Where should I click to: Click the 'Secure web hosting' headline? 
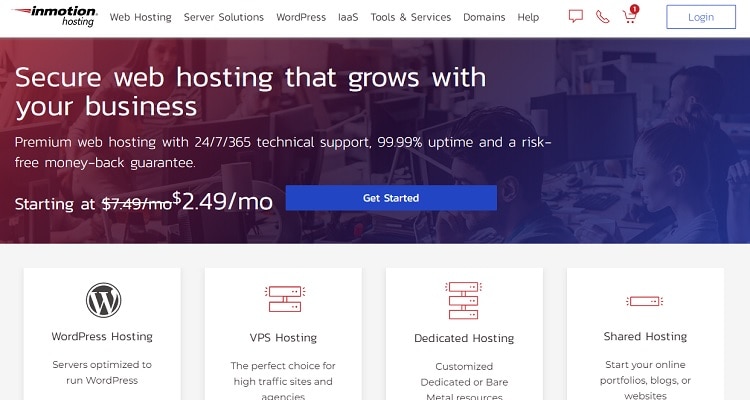tap(250, 92)
